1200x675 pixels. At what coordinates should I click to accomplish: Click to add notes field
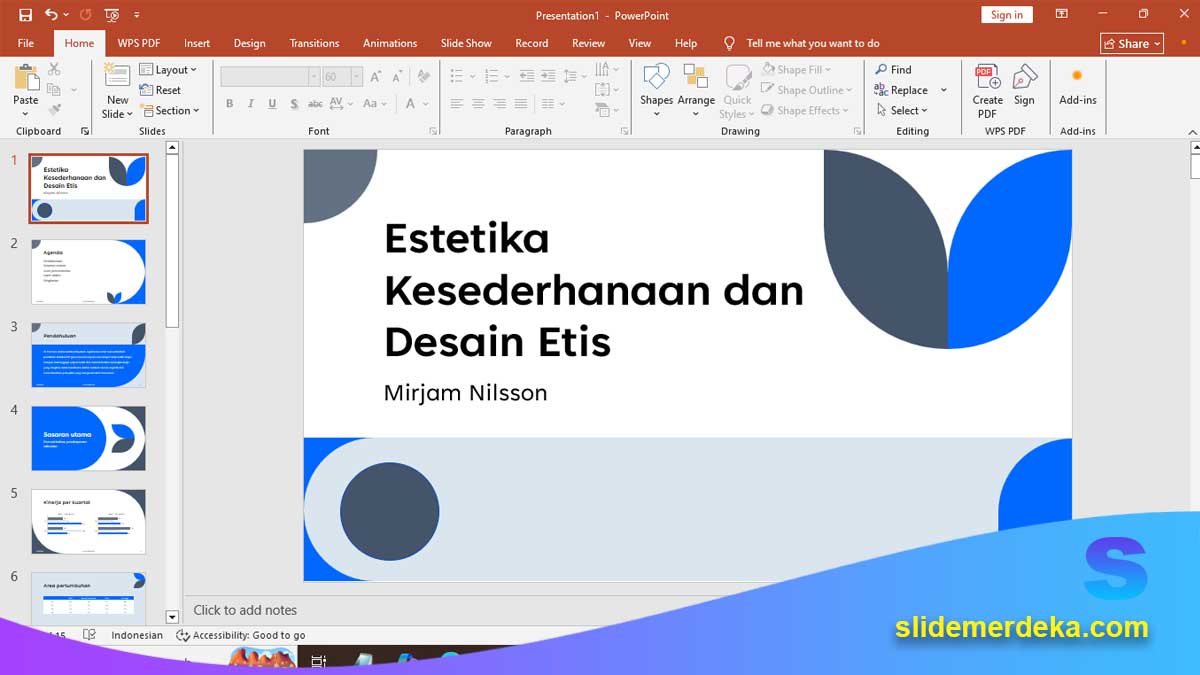tap(245, 610)
